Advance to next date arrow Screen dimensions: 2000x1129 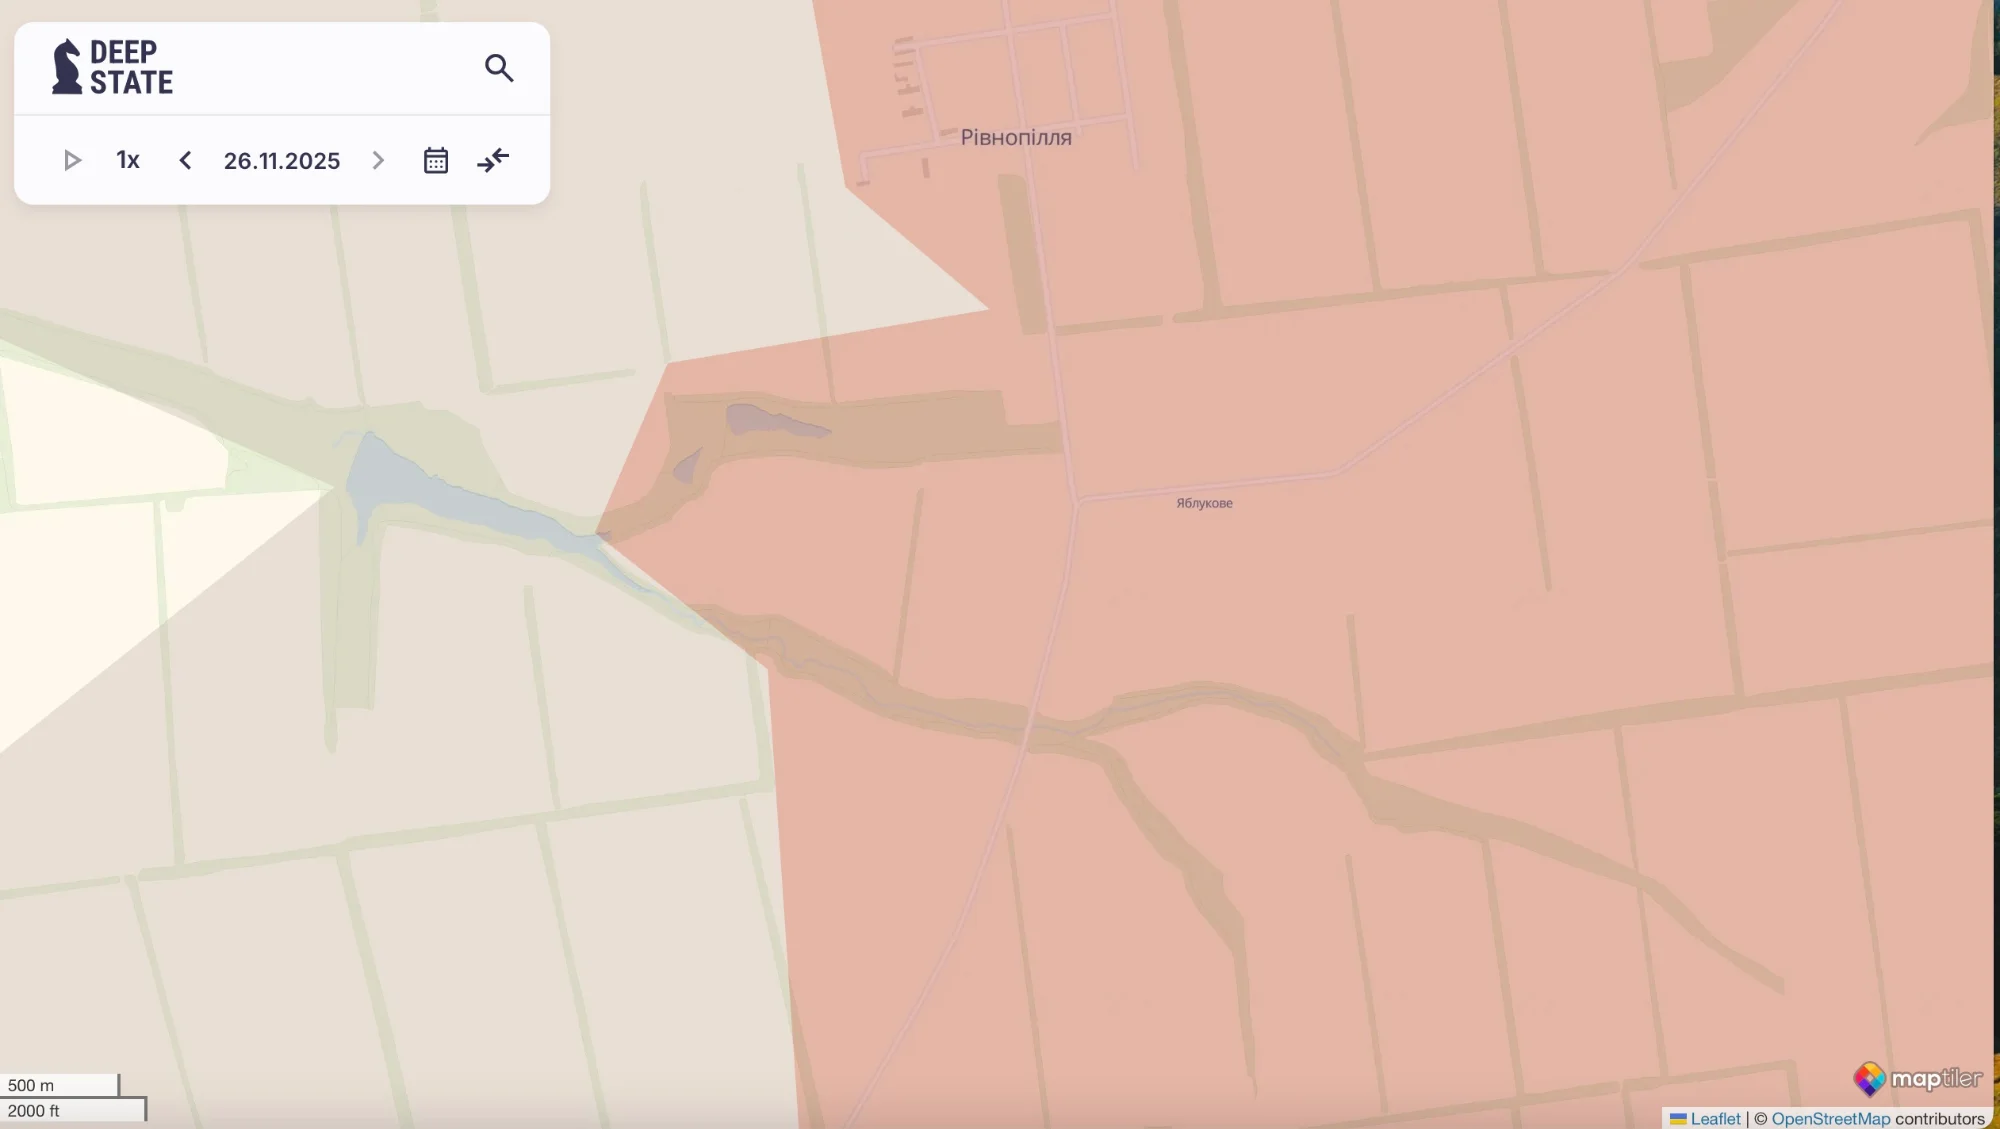point(378,160)
